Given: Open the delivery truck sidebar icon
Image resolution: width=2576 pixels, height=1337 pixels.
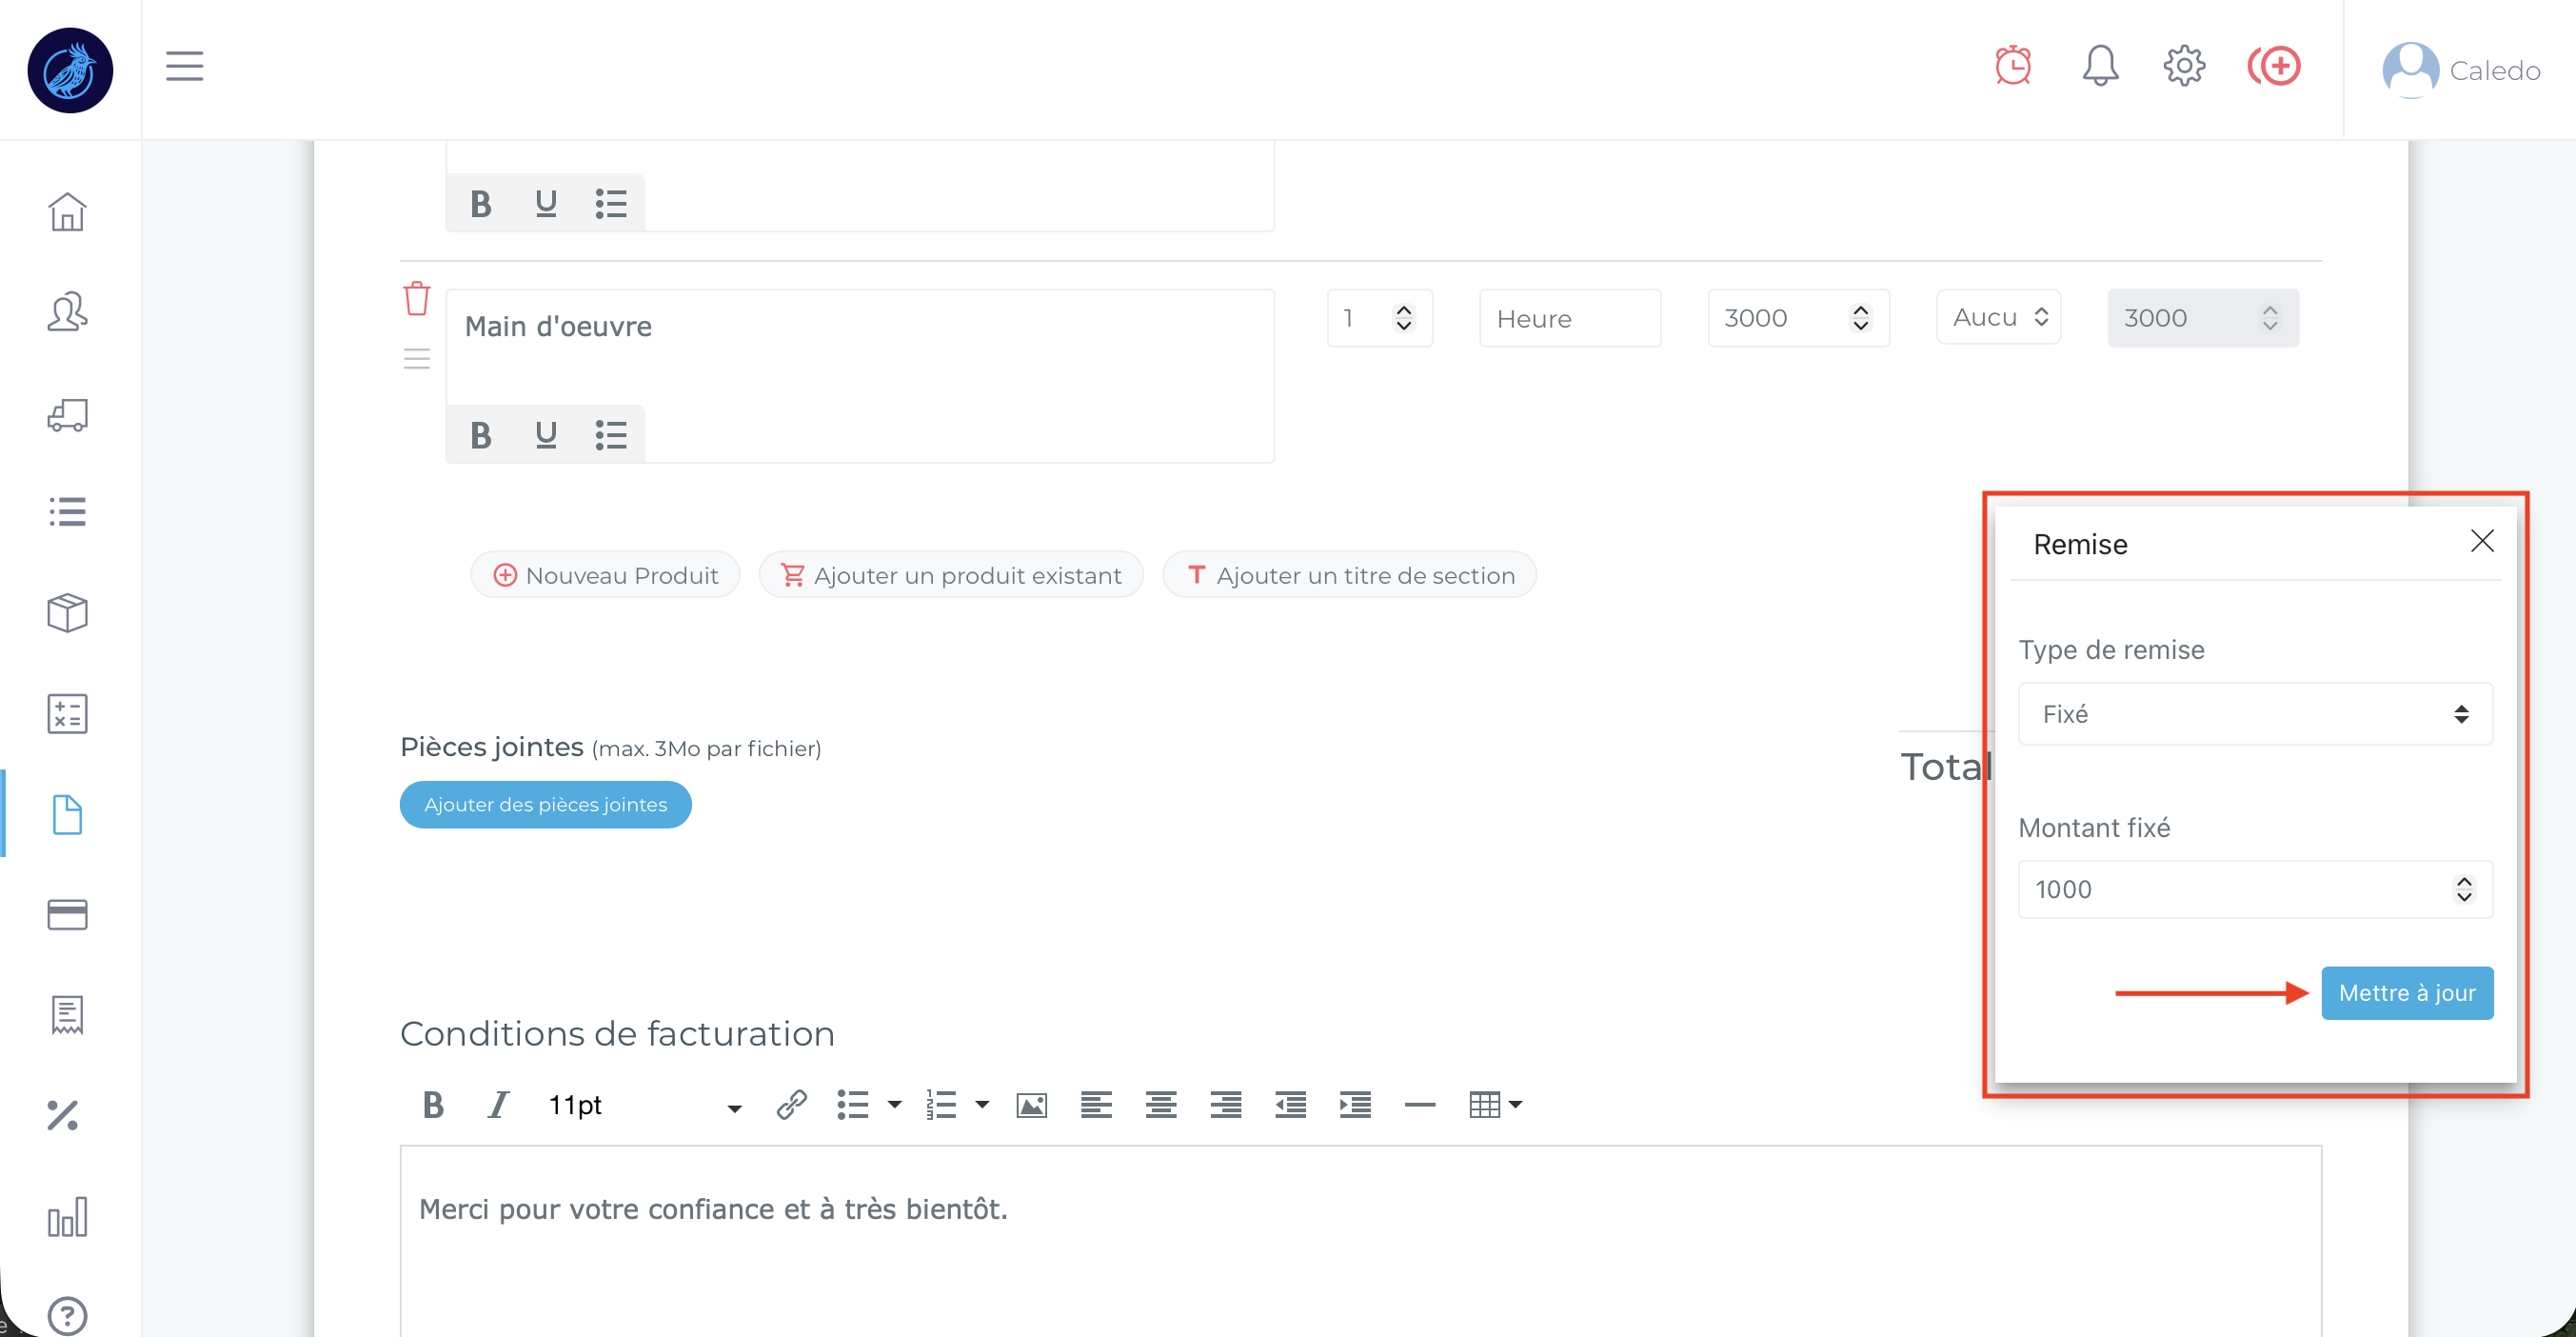Looking at the screenshot, I should click(67, 415).
